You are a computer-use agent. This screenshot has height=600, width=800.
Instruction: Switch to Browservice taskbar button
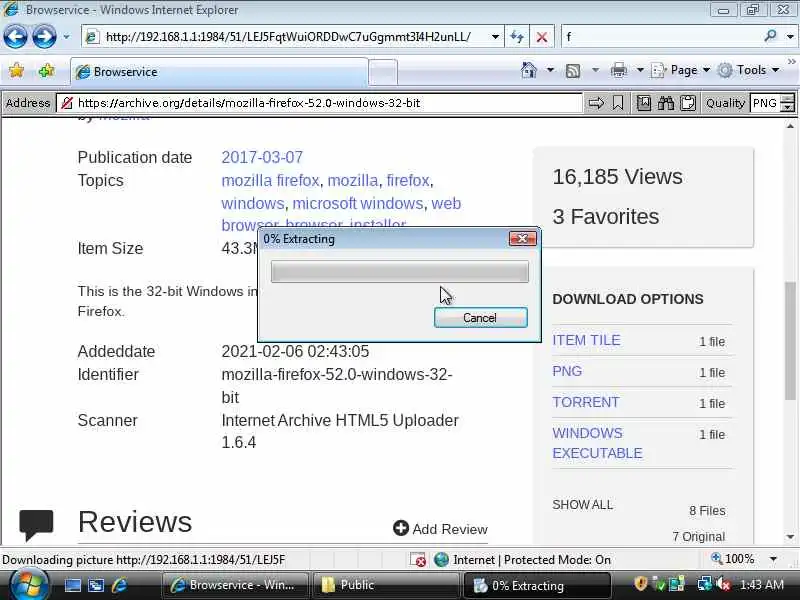235,585
